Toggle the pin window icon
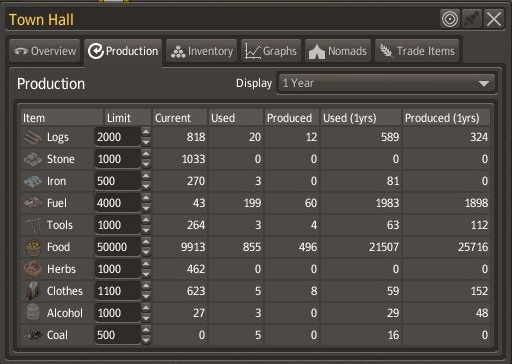 pyautogui.click(x=472, y=19)
